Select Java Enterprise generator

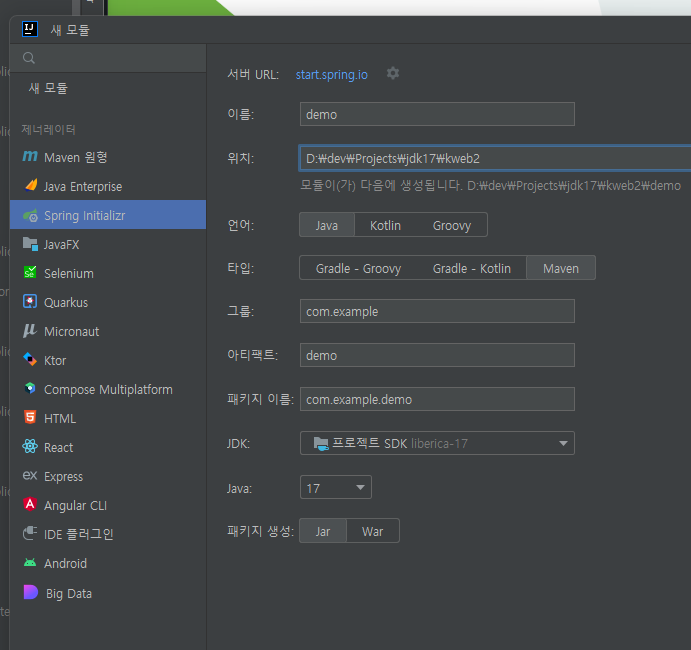108,186
